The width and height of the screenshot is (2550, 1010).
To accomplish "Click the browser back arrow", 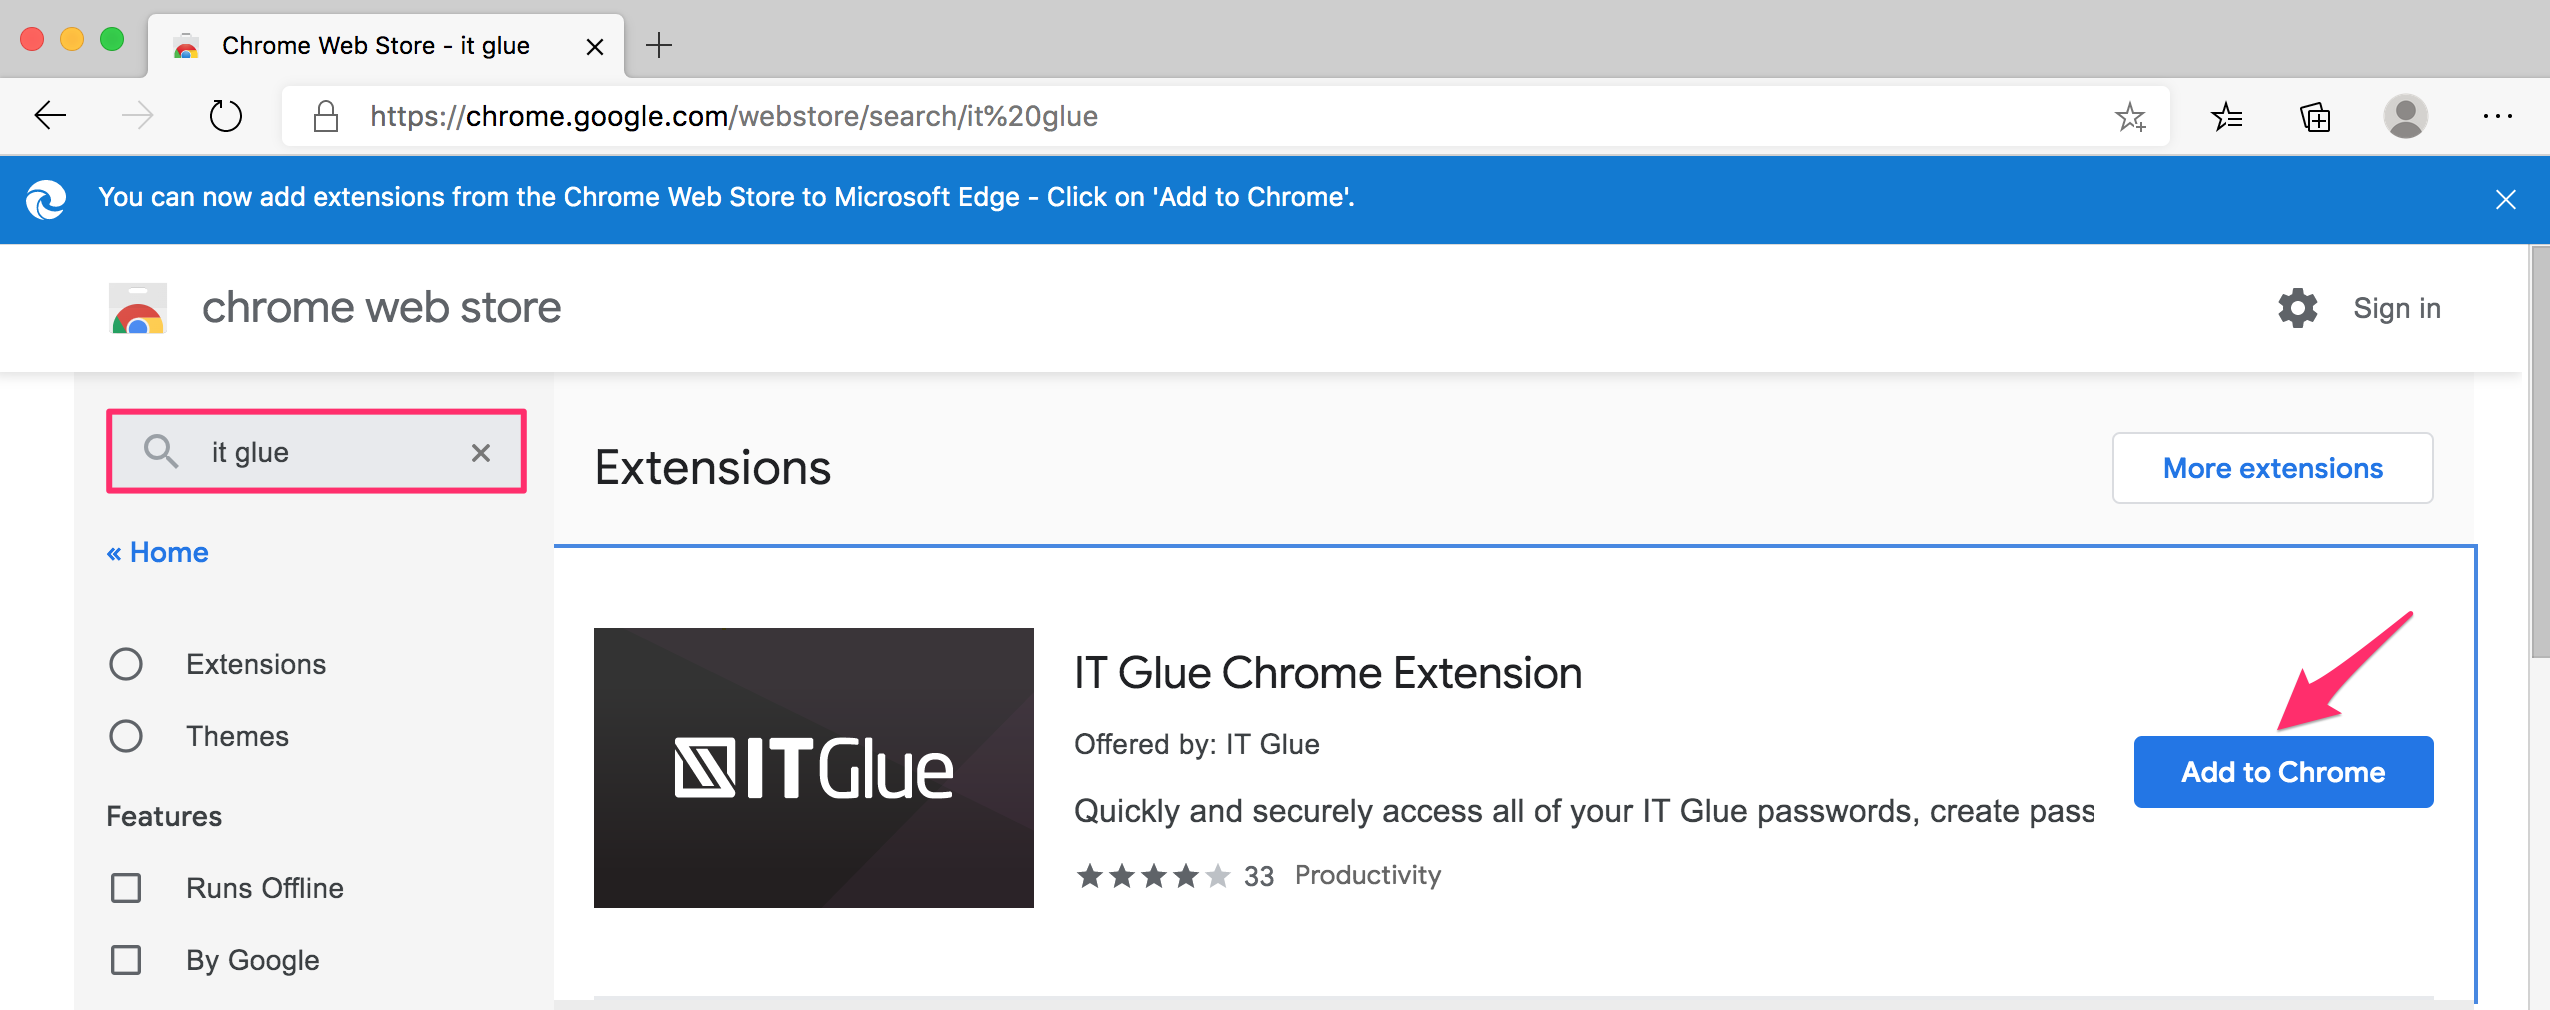I will click(50, 115).
